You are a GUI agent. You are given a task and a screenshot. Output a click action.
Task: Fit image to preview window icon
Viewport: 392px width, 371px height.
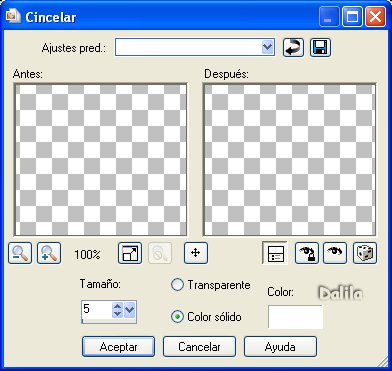tap(130, 253)
